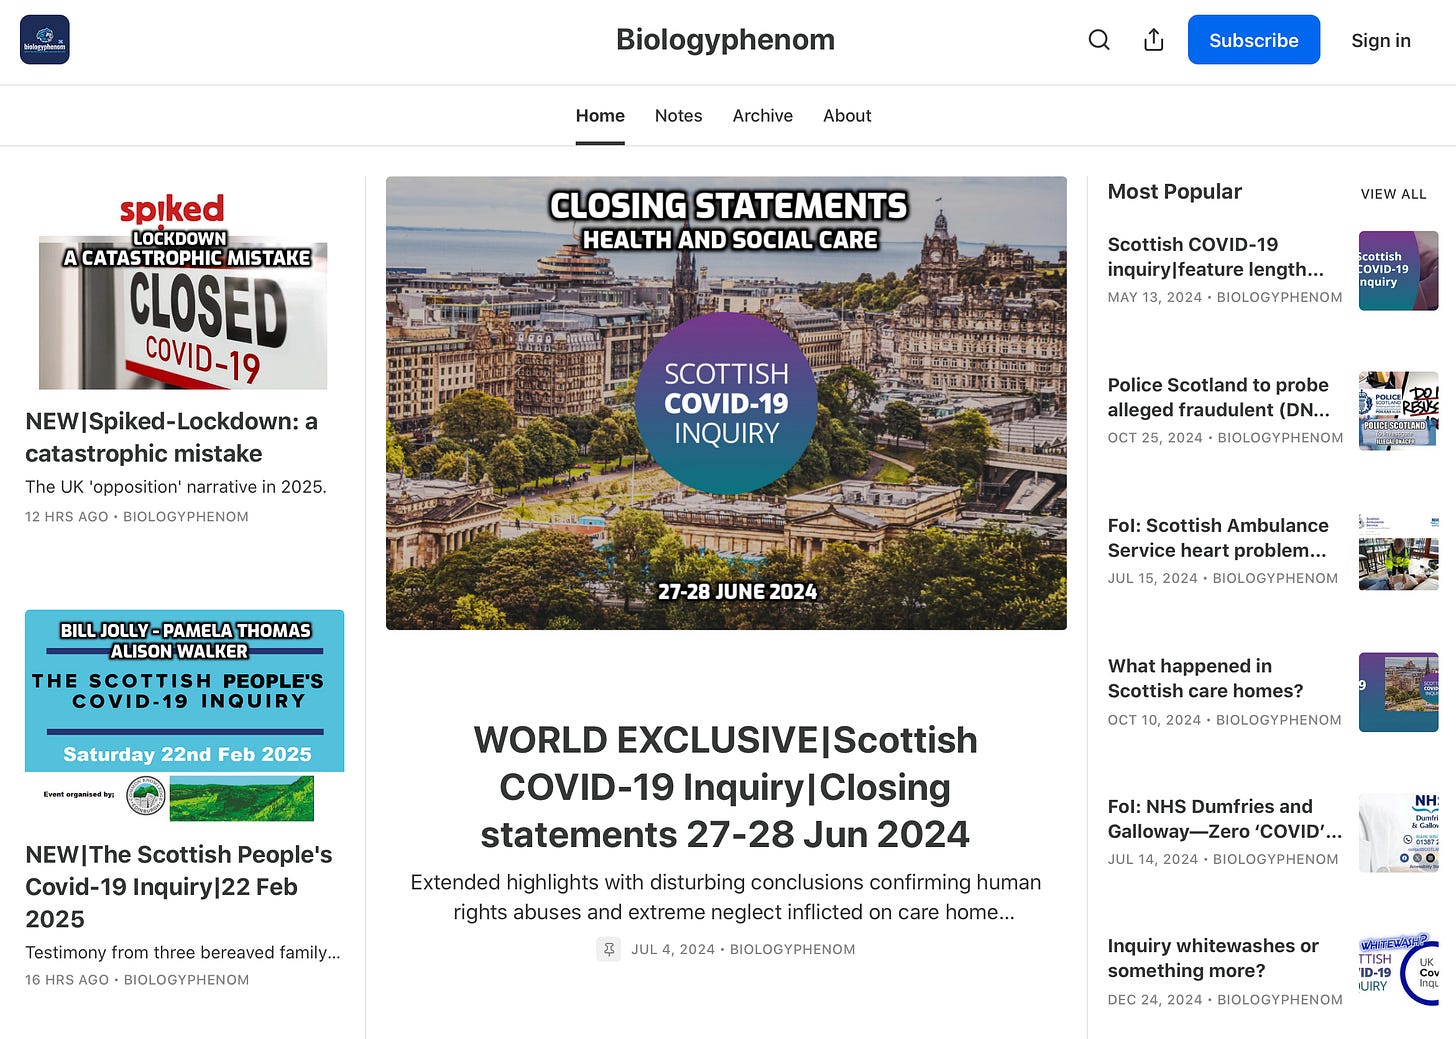Screen dimensions: 1456x1039
Task: Open the Scottish People's Covid-19 Inquiry thumbnail
Action: coord(185,716)
